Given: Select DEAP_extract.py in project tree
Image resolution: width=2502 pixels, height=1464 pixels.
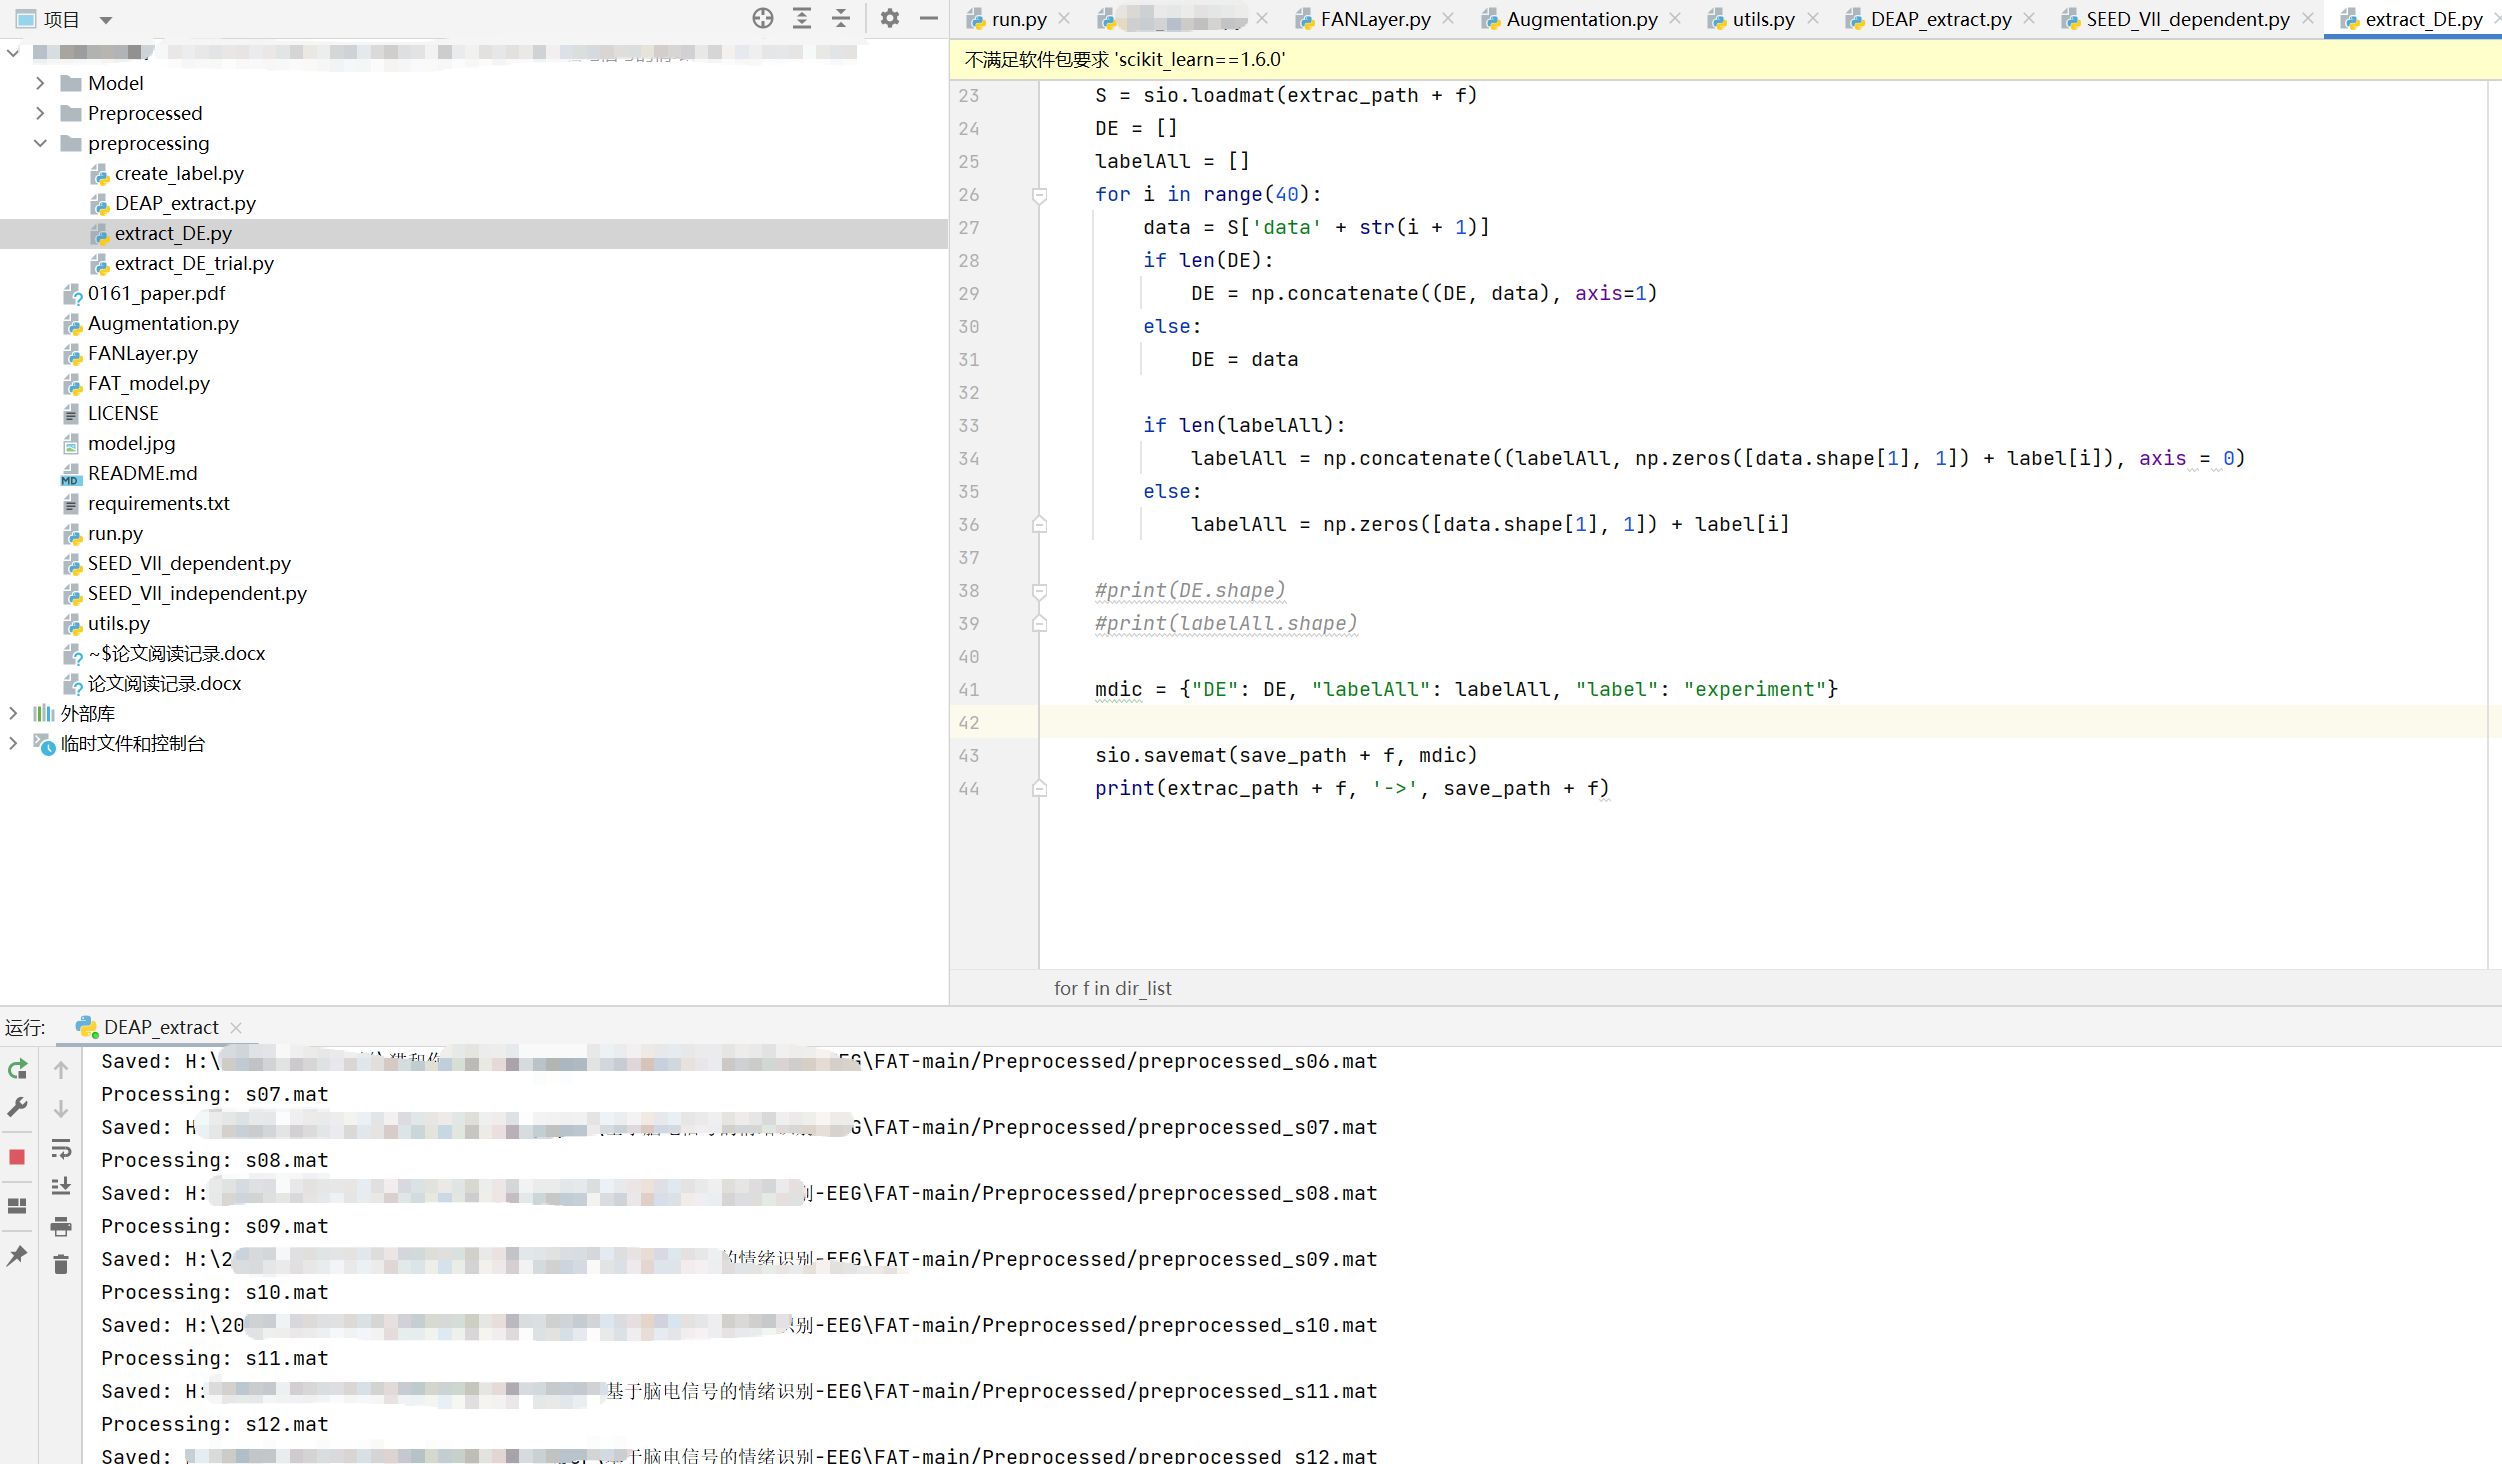Looking at the screenshot, I should pyautogui.click(x=185, y=203).
